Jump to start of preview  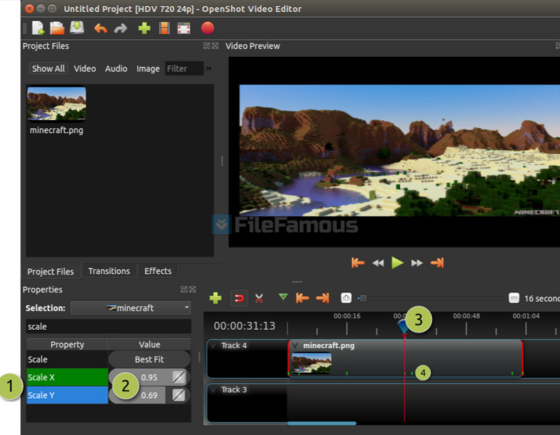point(358,263)
